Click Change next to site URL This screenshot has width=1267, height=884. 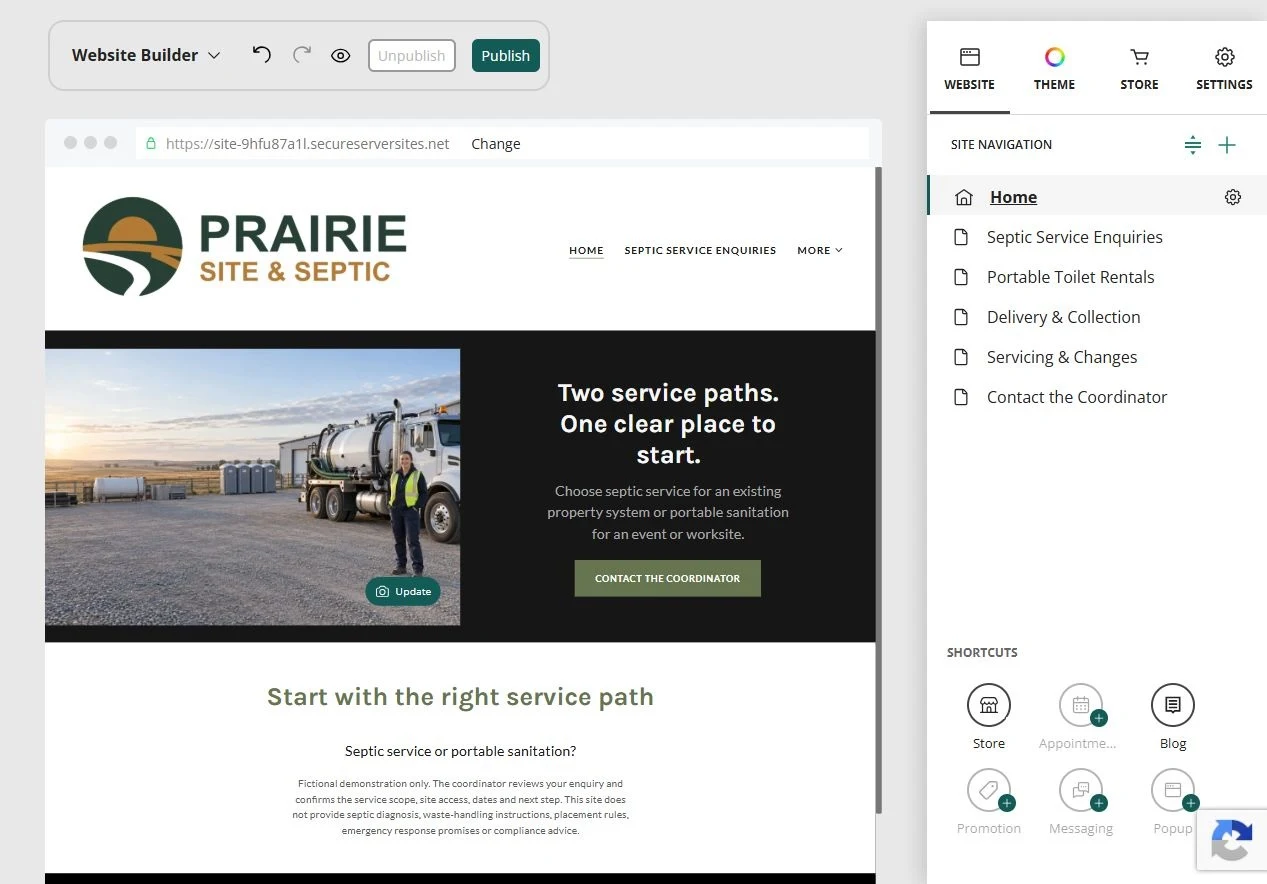click(496, 144)
